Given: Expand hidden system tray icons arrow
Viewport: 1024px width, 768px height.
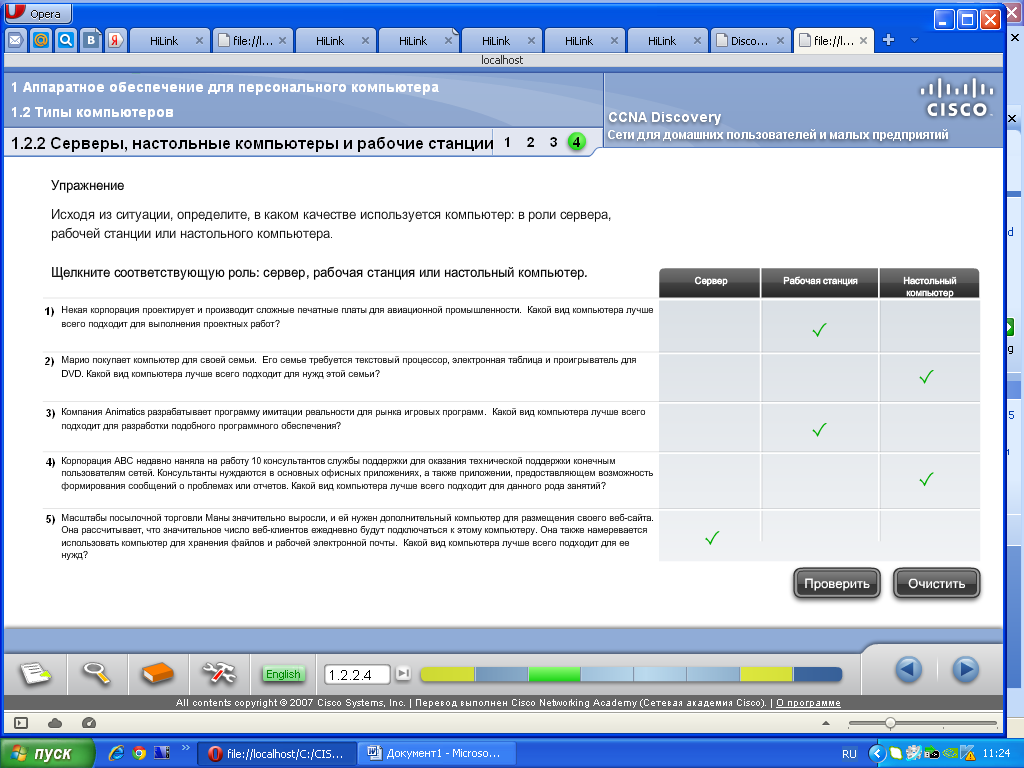Looking at the screenshot, I should (x=876, y=754).
